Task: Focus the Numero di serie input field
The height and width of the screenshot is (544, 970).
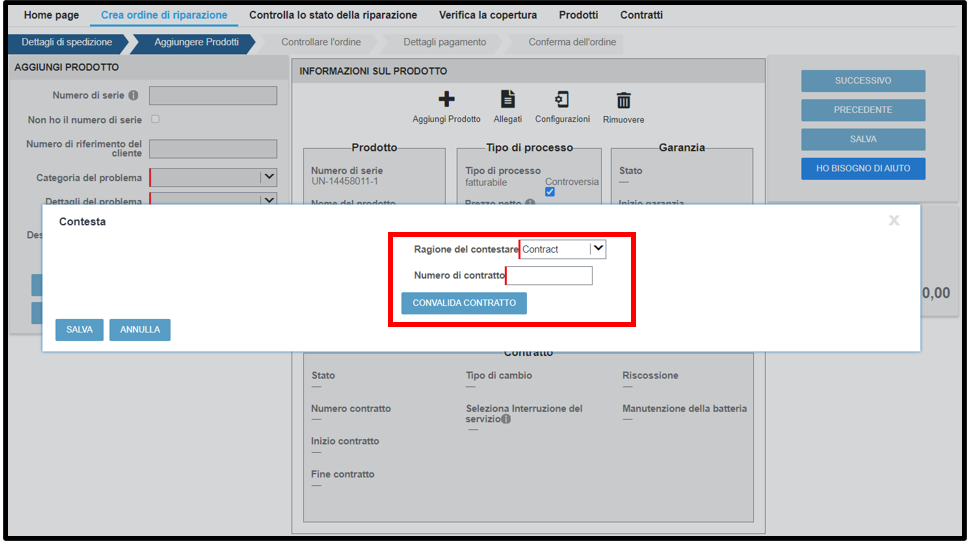Action: coord(213,95)
